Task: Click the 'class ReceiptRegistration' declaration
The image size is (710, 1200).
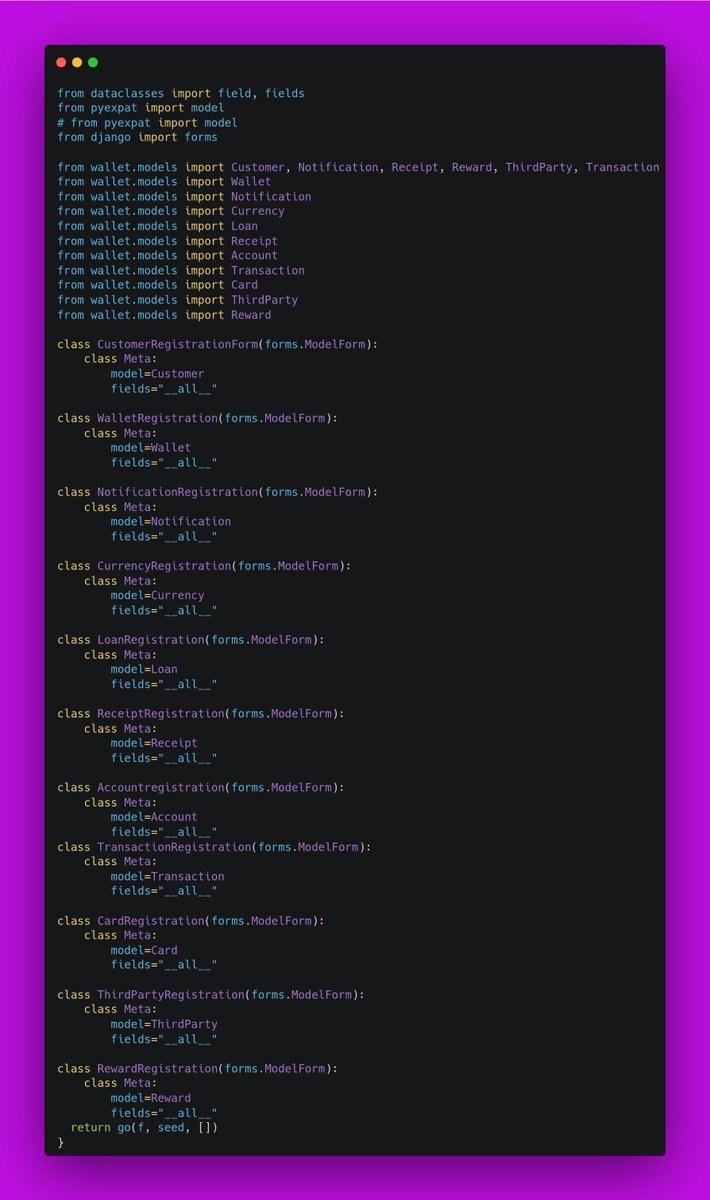Action: point(201,714)
